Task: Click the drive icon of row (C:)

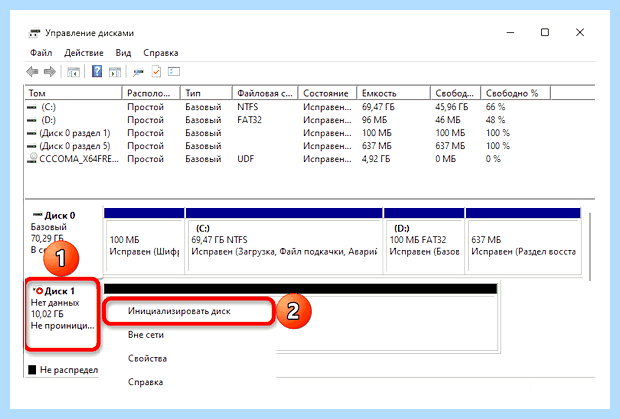Action: 32,107
